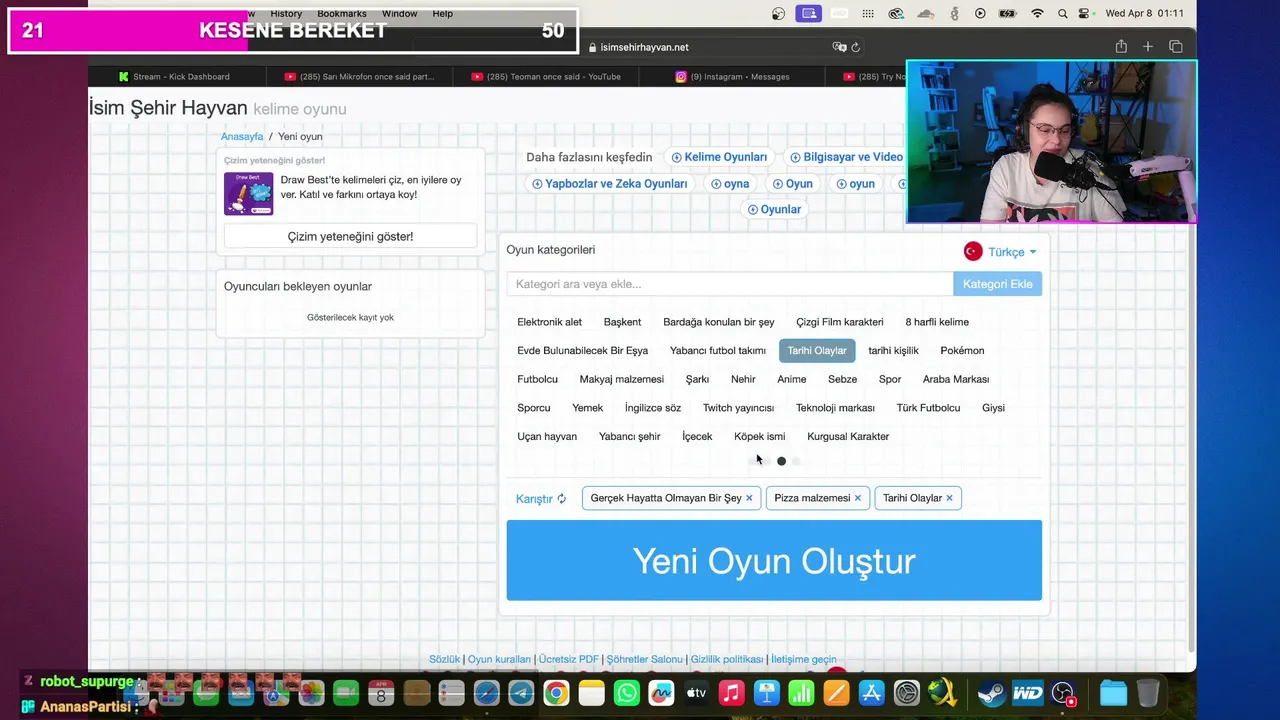Open Notes from the Dock
Screen dimensions: 1280x720
click(x=591, y=693)
